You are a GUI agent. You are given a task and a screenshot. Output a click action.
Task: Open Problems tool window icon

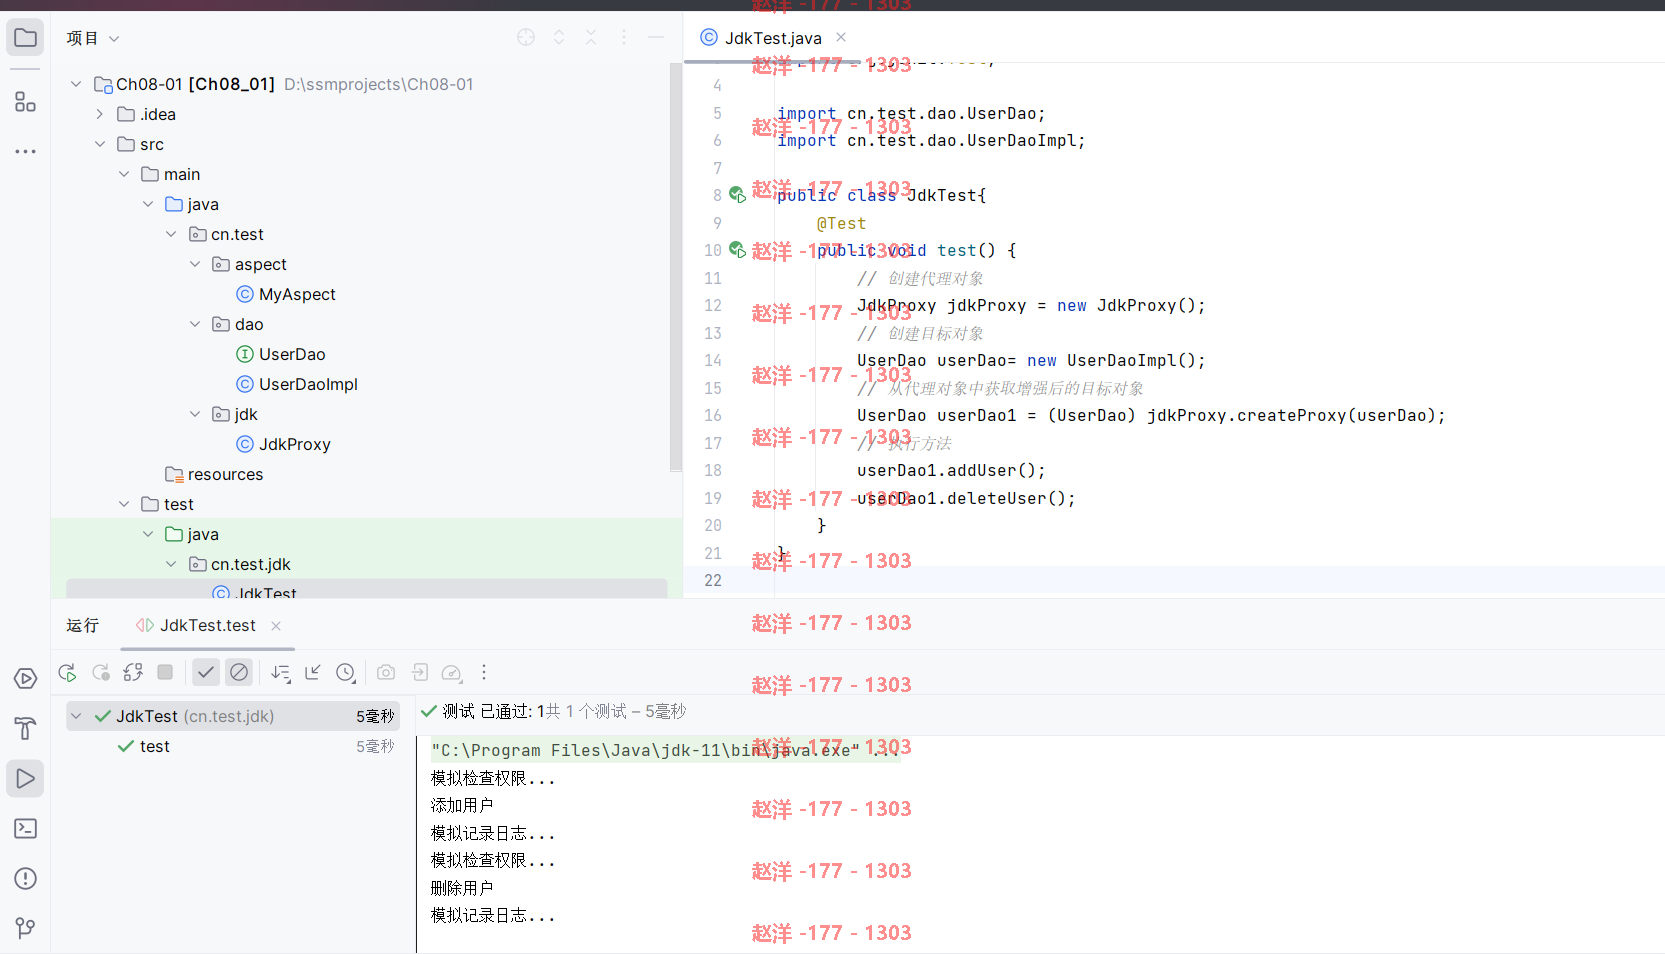pyautogui.click(x=25, y=879)
